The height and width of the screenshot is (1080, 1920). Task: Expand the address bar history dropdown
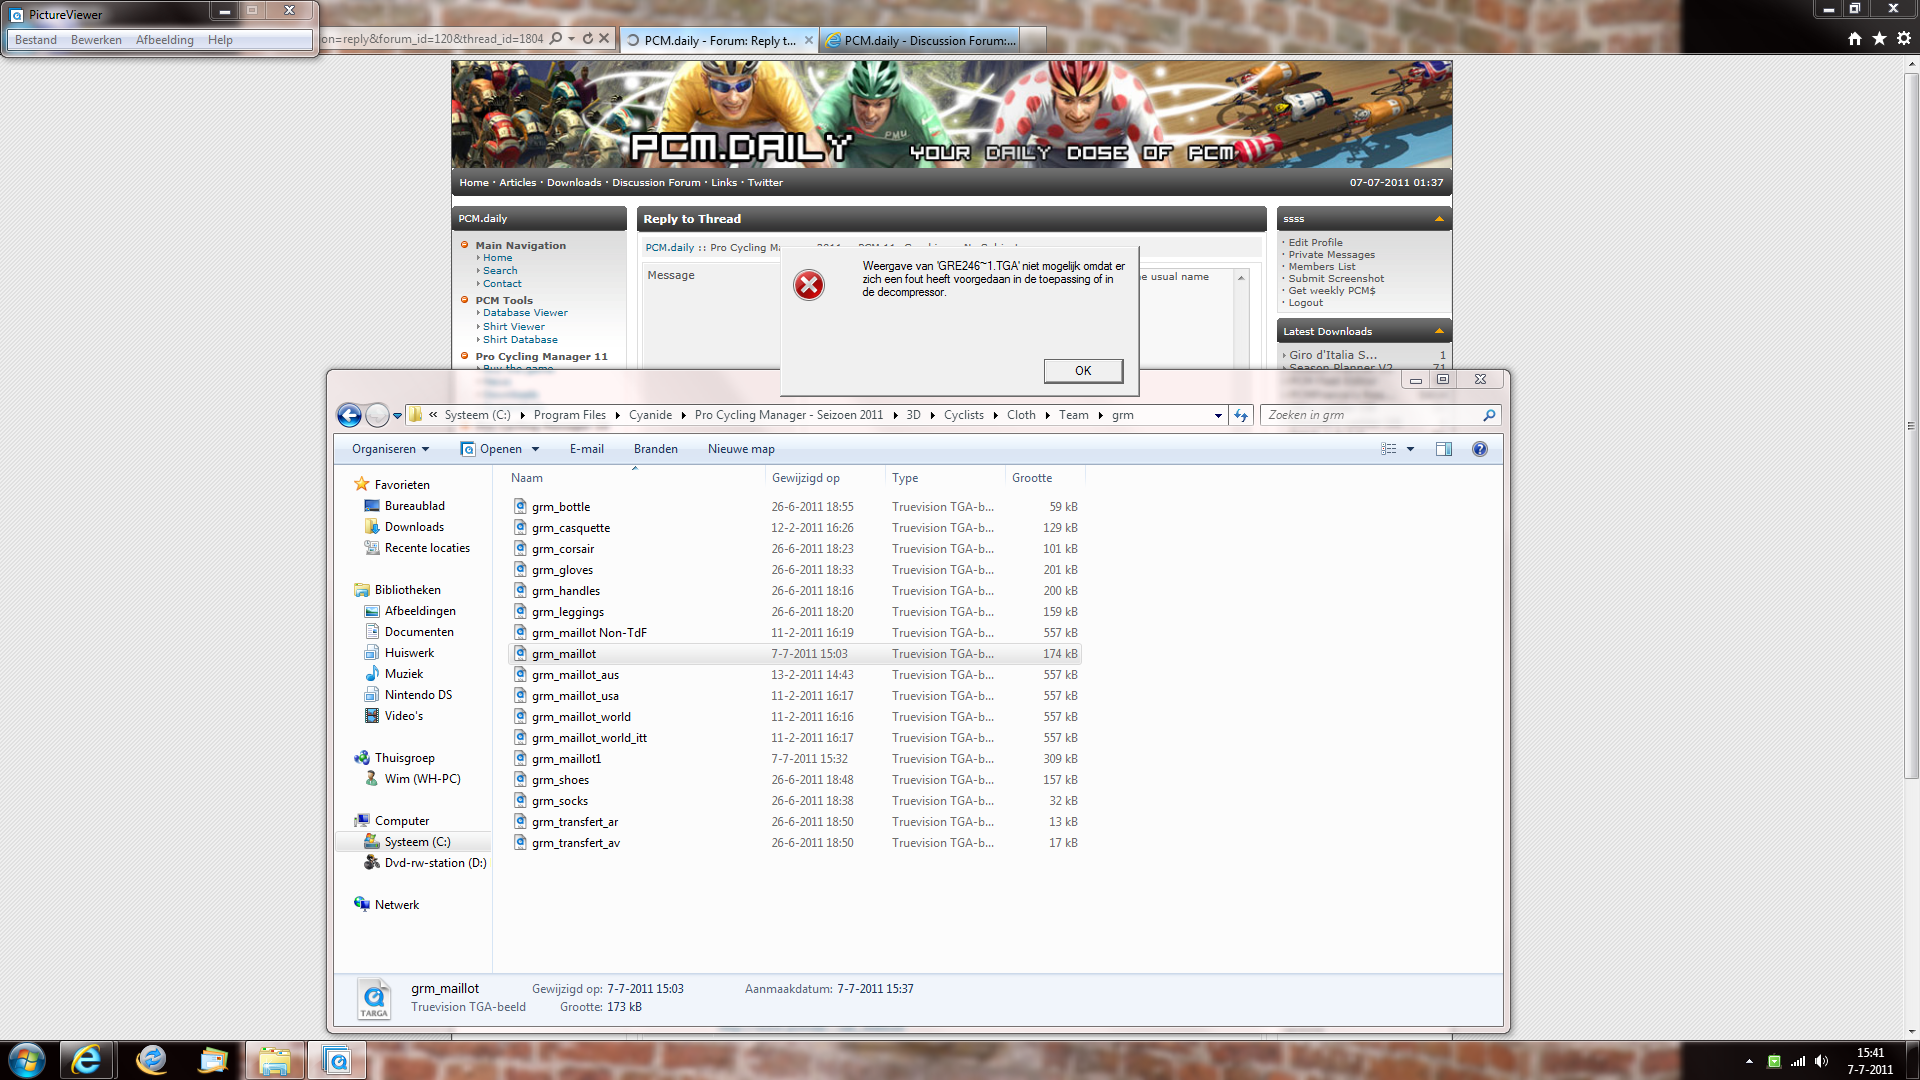tap(1217, 415)
